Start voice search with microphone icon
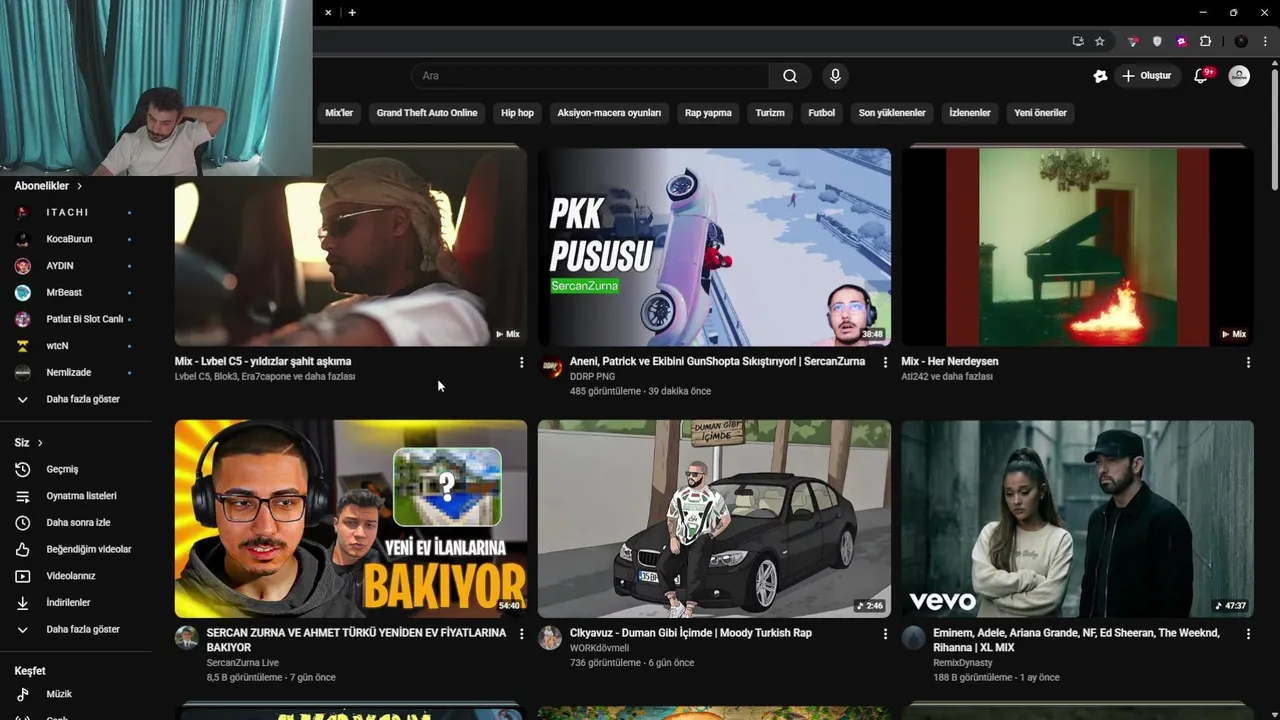Image resolution: width=1280 pixels, height=720 pixels. click(835, 76)
